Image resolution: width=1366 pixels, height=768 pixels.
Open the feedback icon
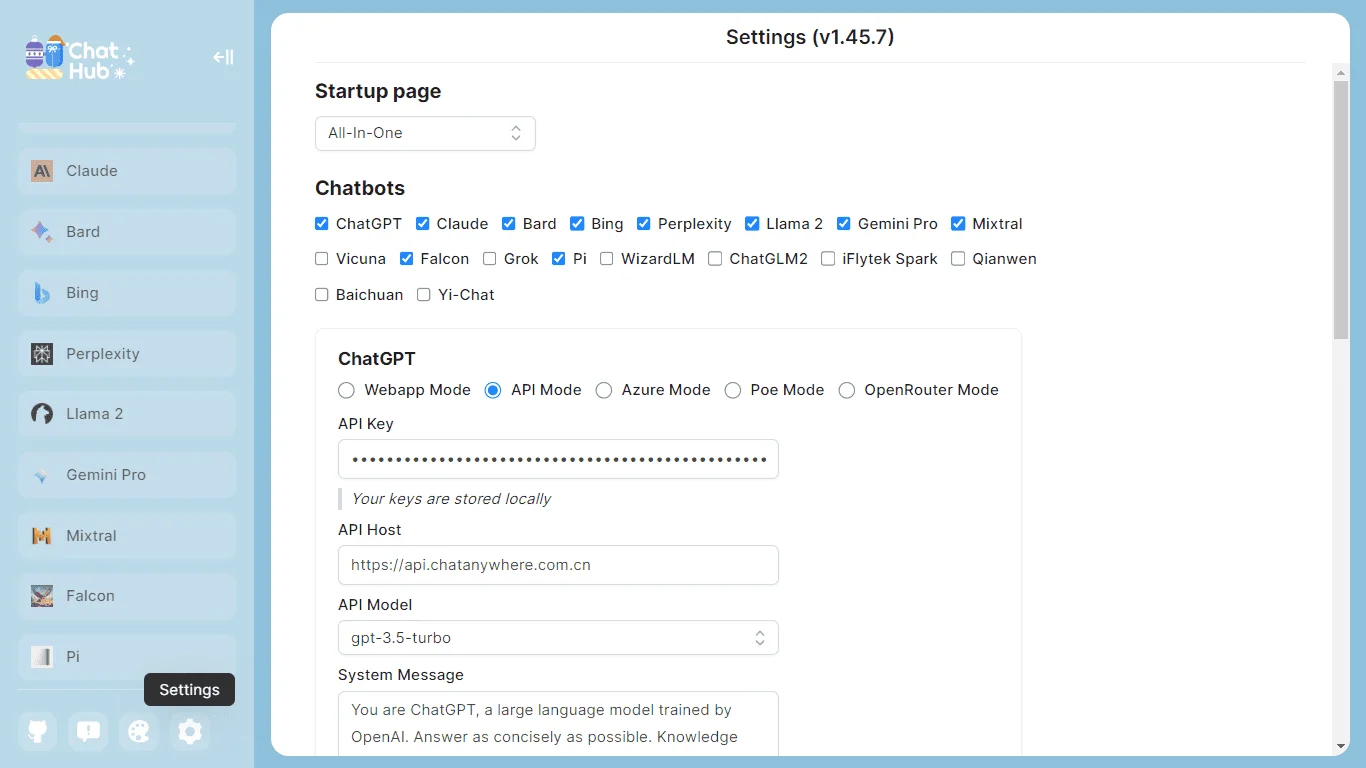(x=88, y=732)
